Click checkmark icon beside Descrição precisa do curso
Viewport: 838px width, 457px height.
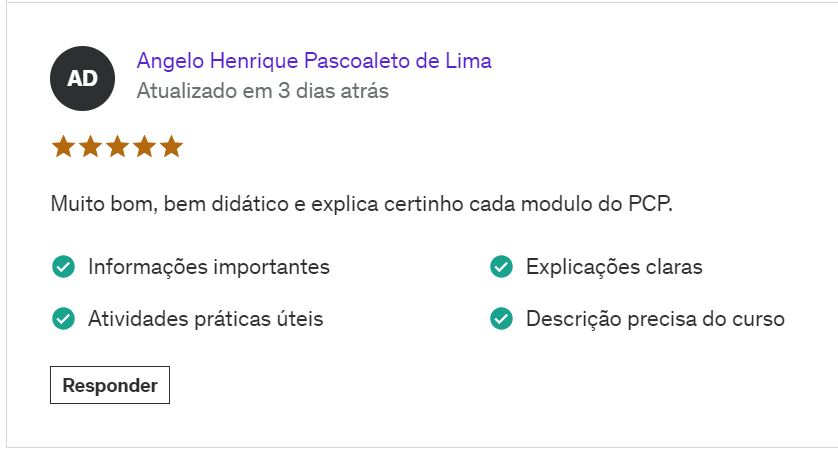[x=501, y=319]
